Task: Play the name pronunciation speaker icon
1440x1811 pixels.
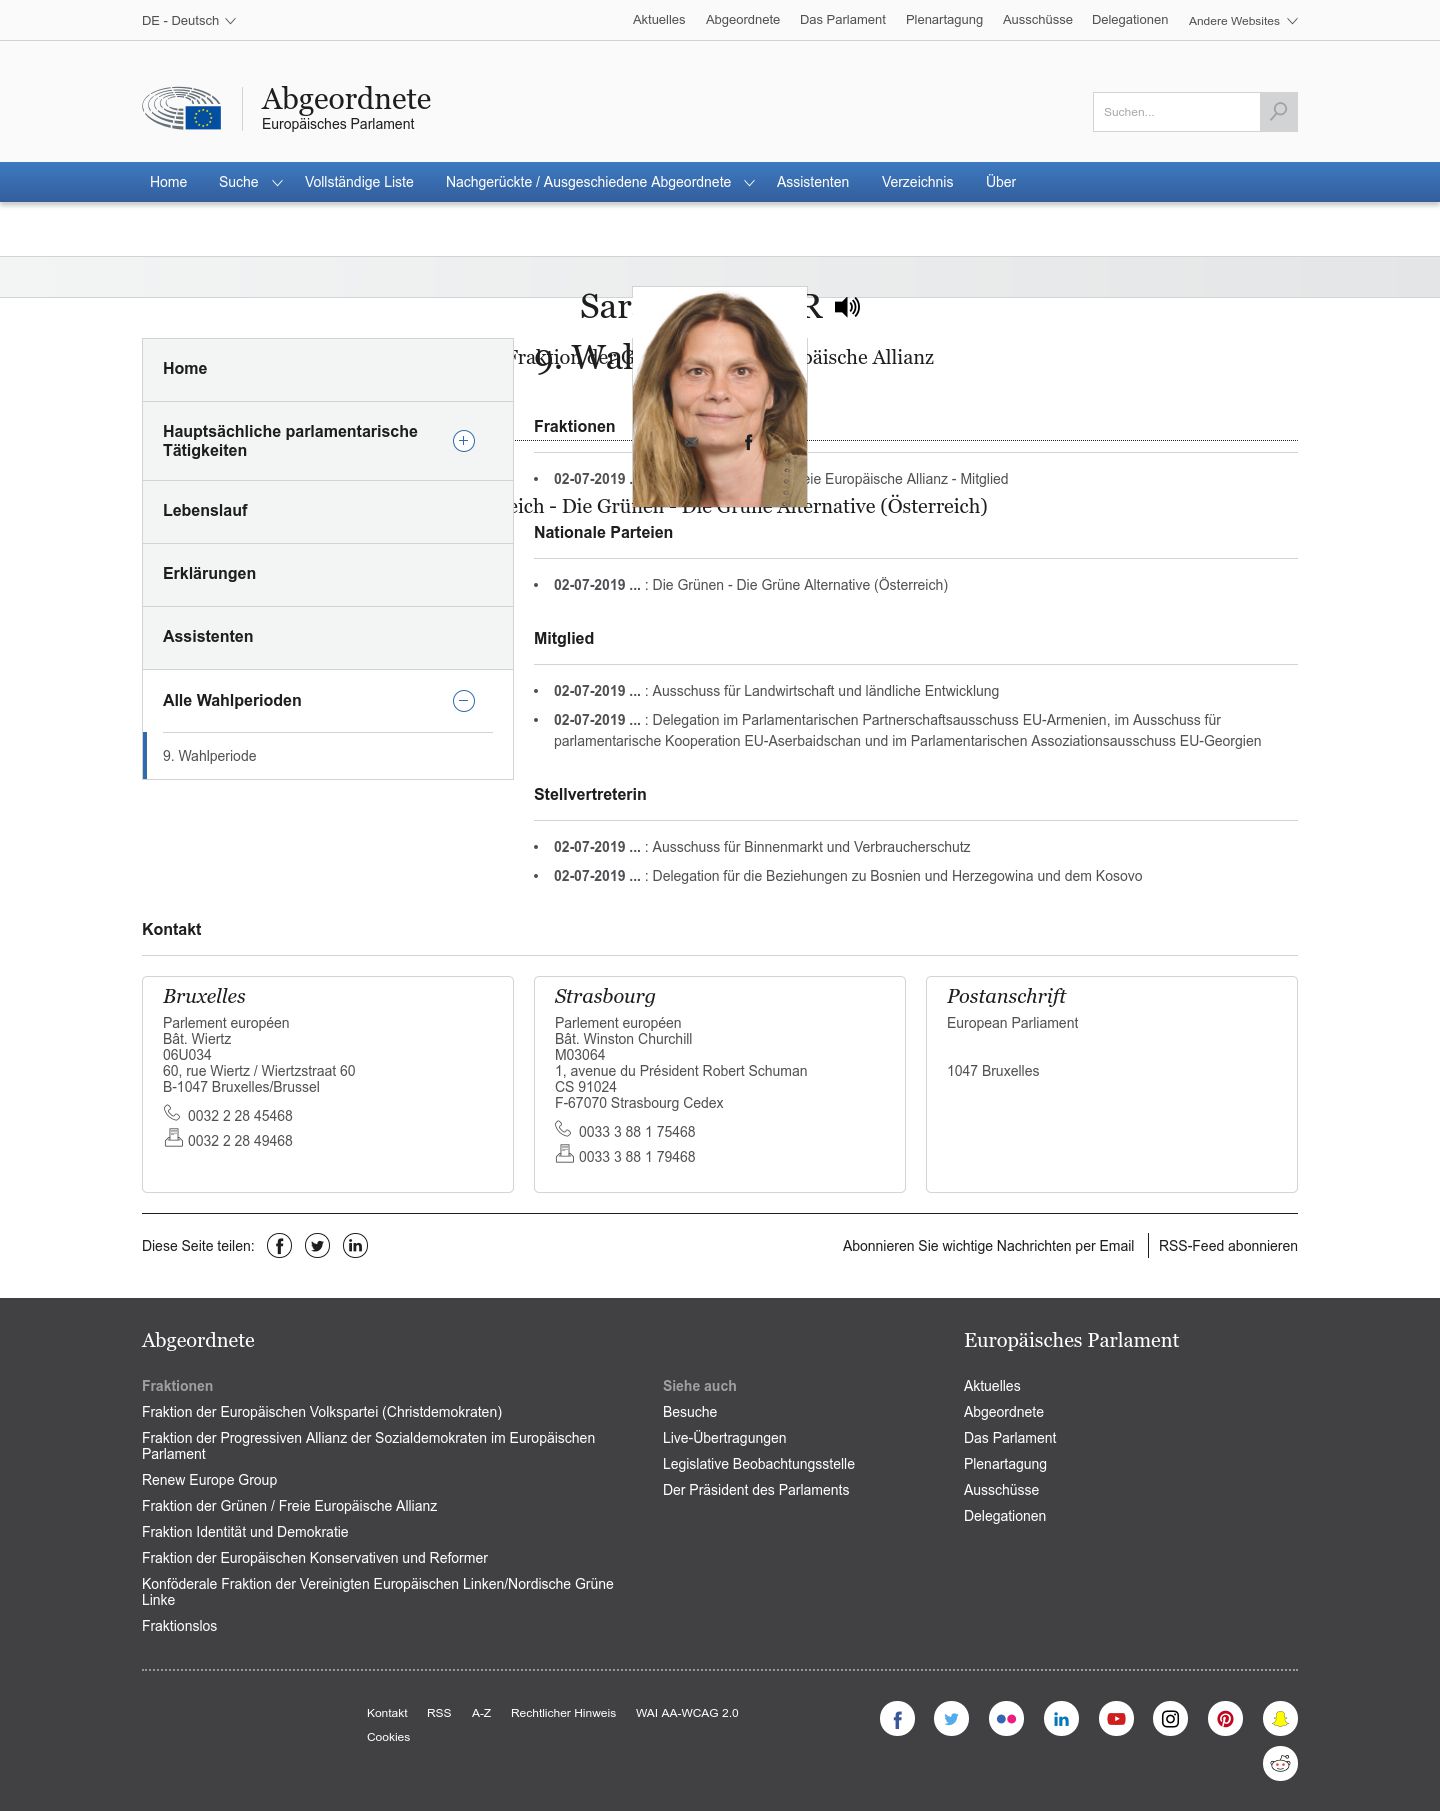Action: pyautogui.click(x=847, y=307)
